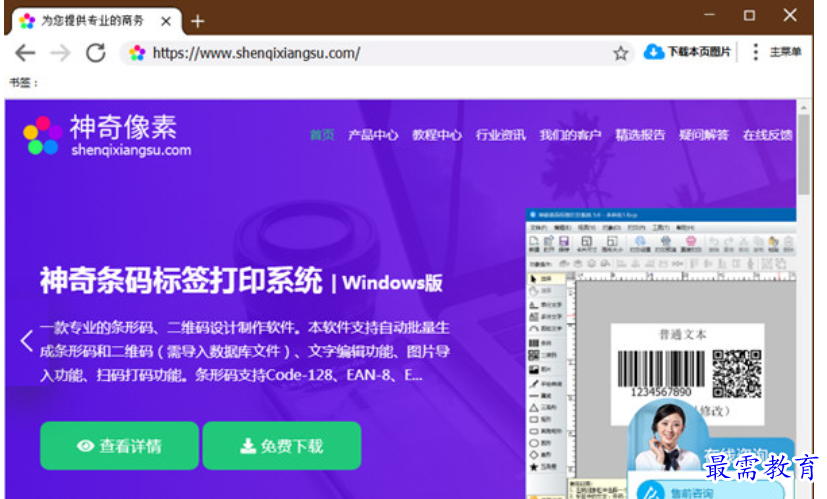Click the description paragraph starting 一款专业的条形码
827x499 pixels.
pos(245,351)
